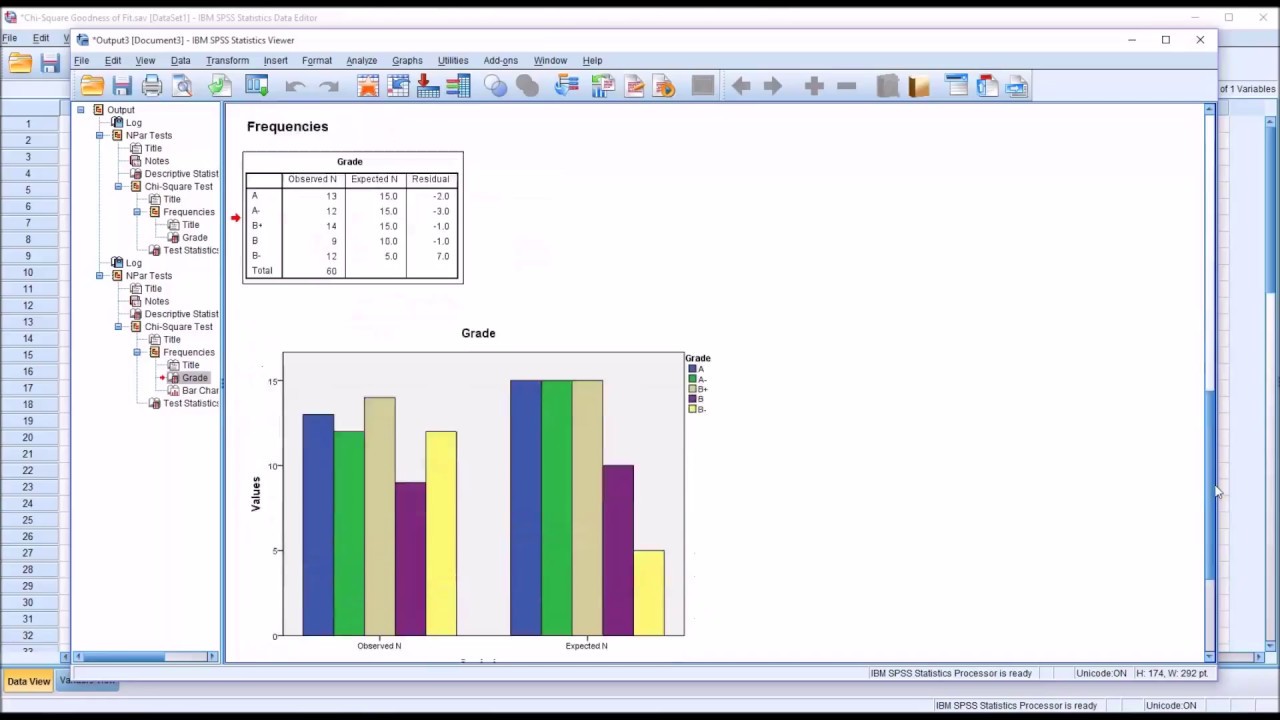Open the Analyze menu

[361, 60]
